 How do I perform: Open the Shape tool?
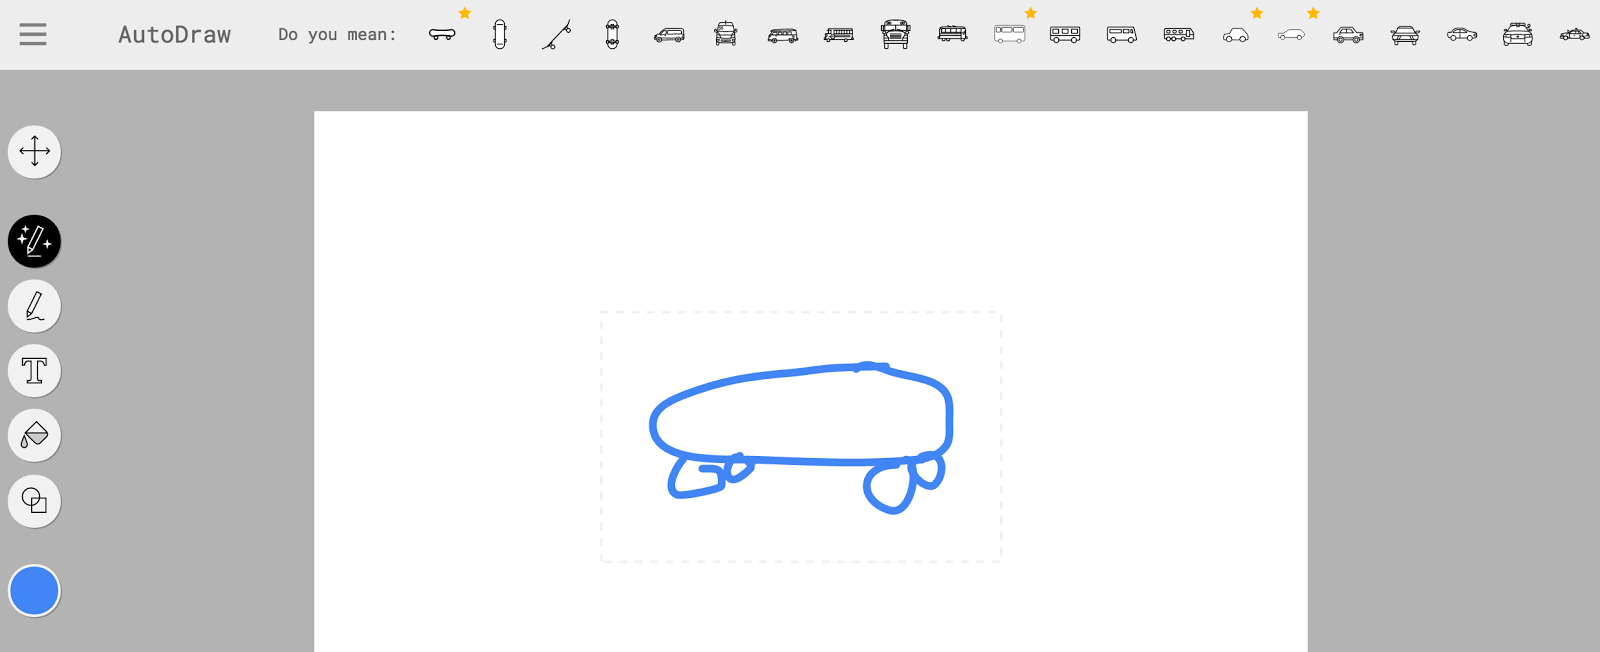(35, 501)
